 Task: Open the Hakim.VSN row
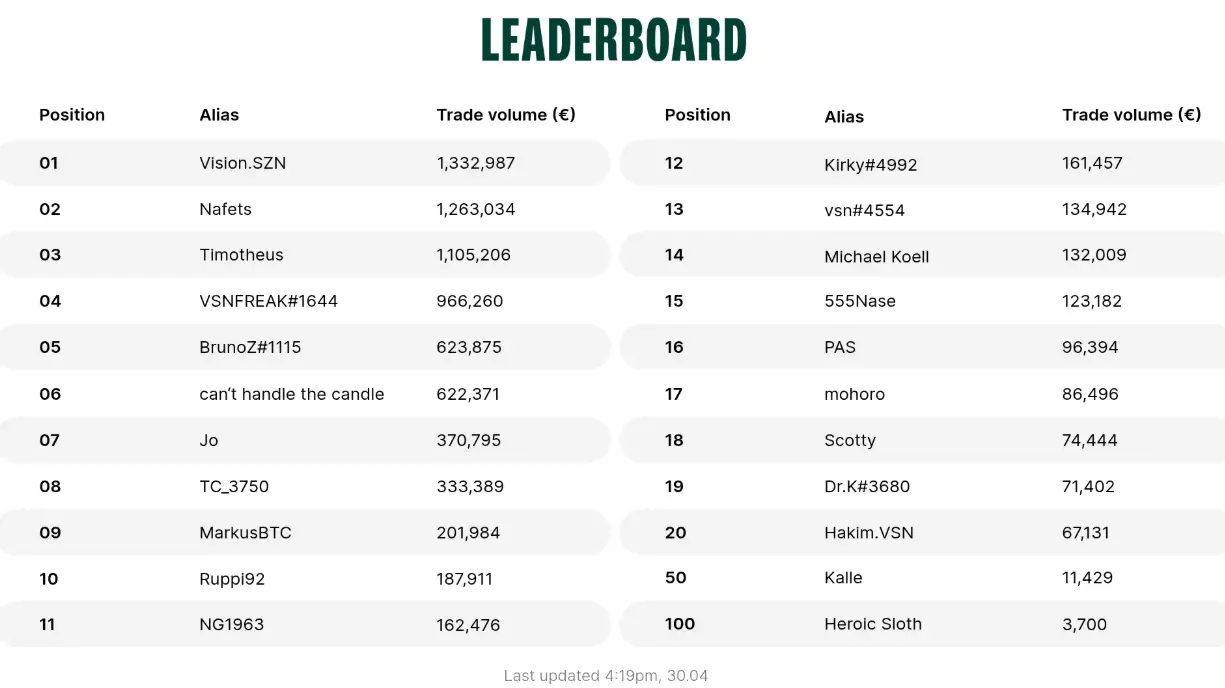[x=869, y=533]
